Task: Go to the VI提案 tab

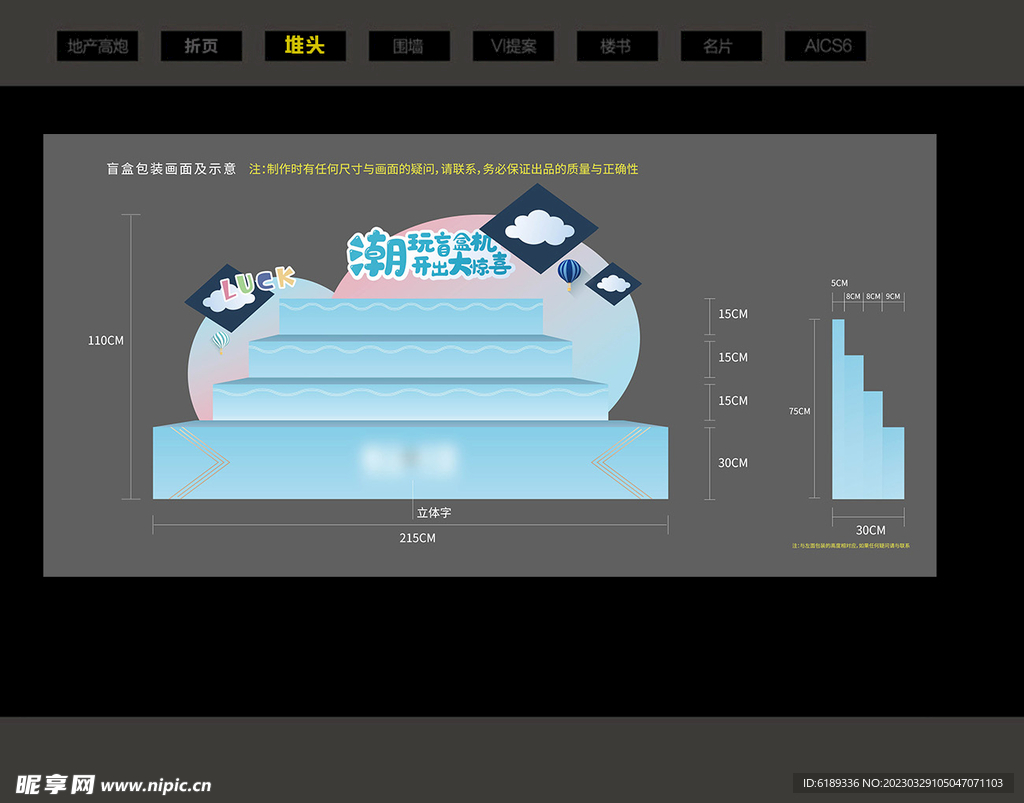Action: [513, 46]
